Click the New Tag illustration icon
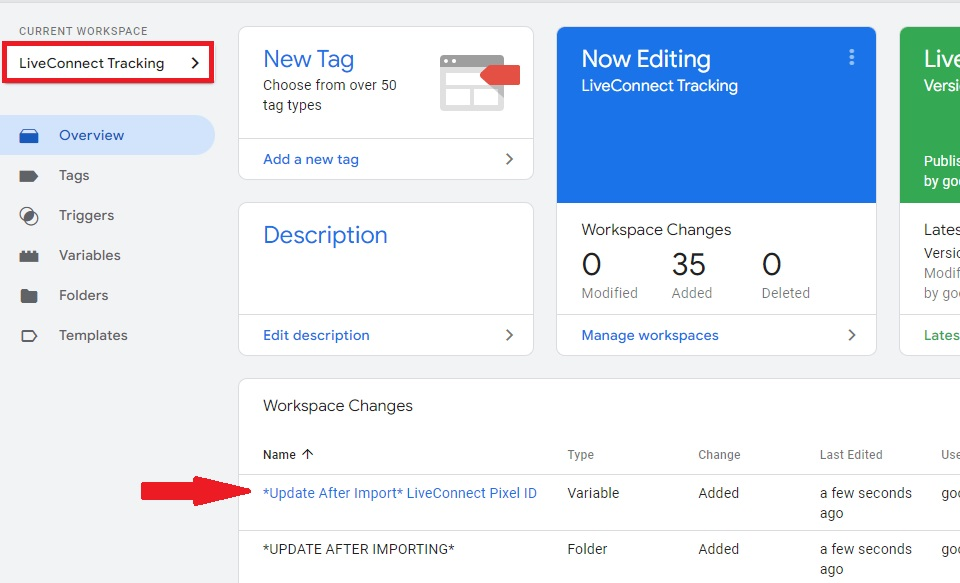The width and height of the screenshot is (960, 583). (x=479, y=83)
